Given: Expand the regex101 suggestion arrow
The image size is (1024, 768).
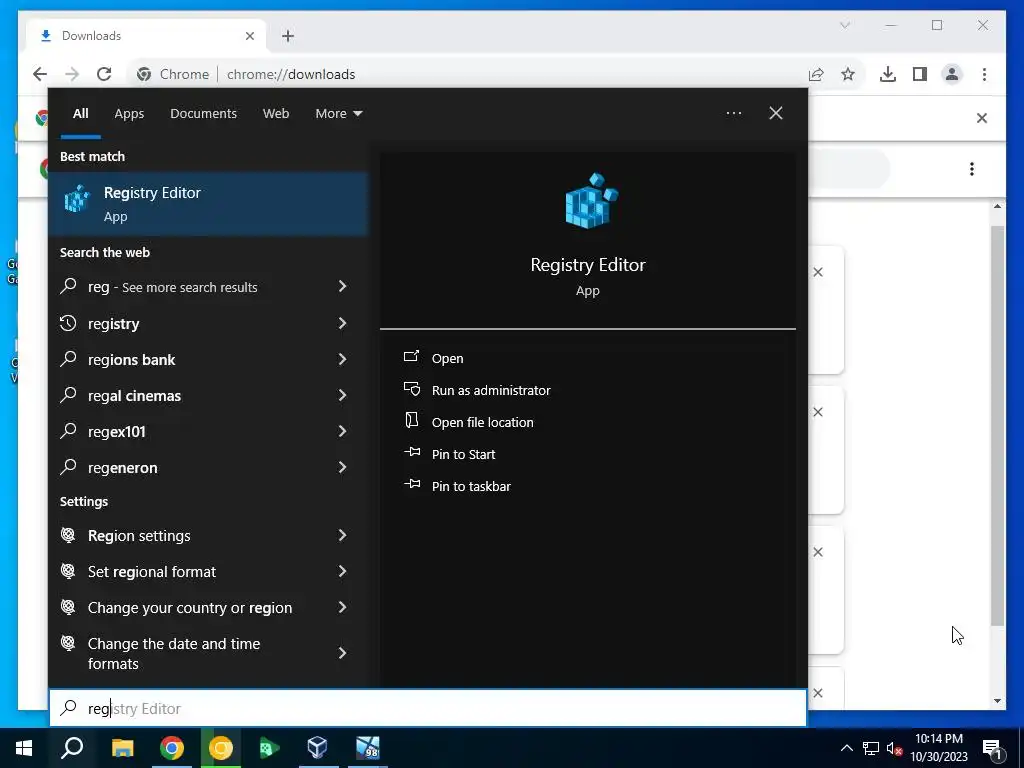Looking at the screenshot, I should (x=342, y=430).
